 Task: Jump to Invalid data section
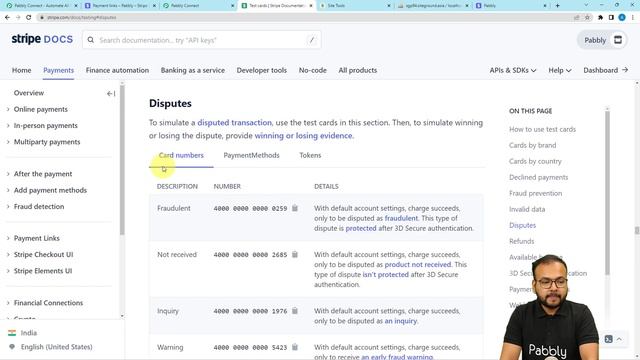tap(527, 209)
